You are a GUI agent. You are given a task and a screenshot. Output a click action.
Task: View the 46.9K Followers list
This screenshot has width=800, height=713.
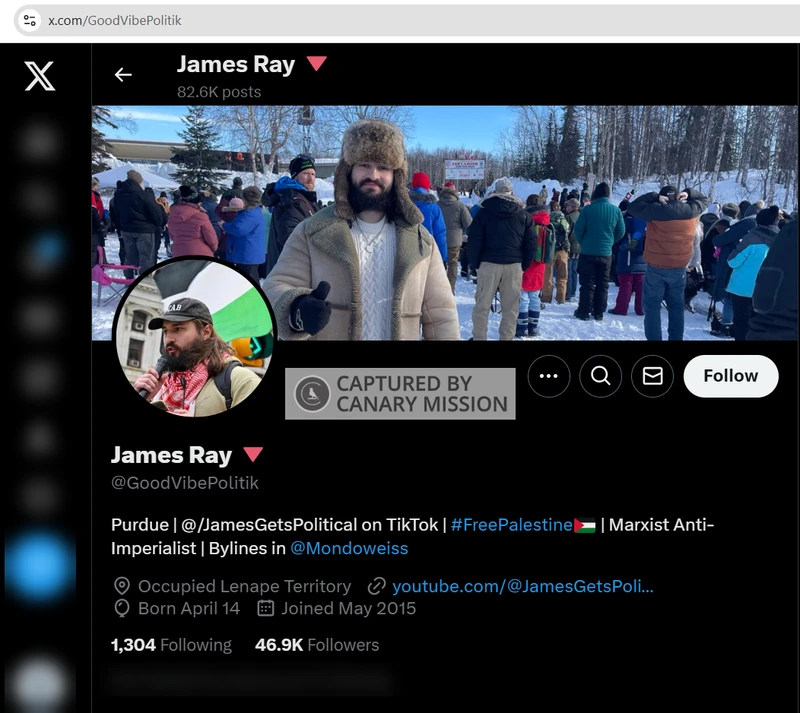pos(317,645)
